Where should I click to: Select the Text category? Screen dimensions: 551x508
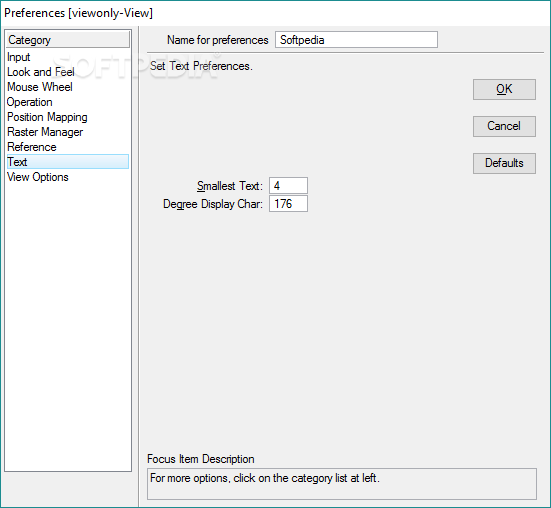[x=67, y=162]
